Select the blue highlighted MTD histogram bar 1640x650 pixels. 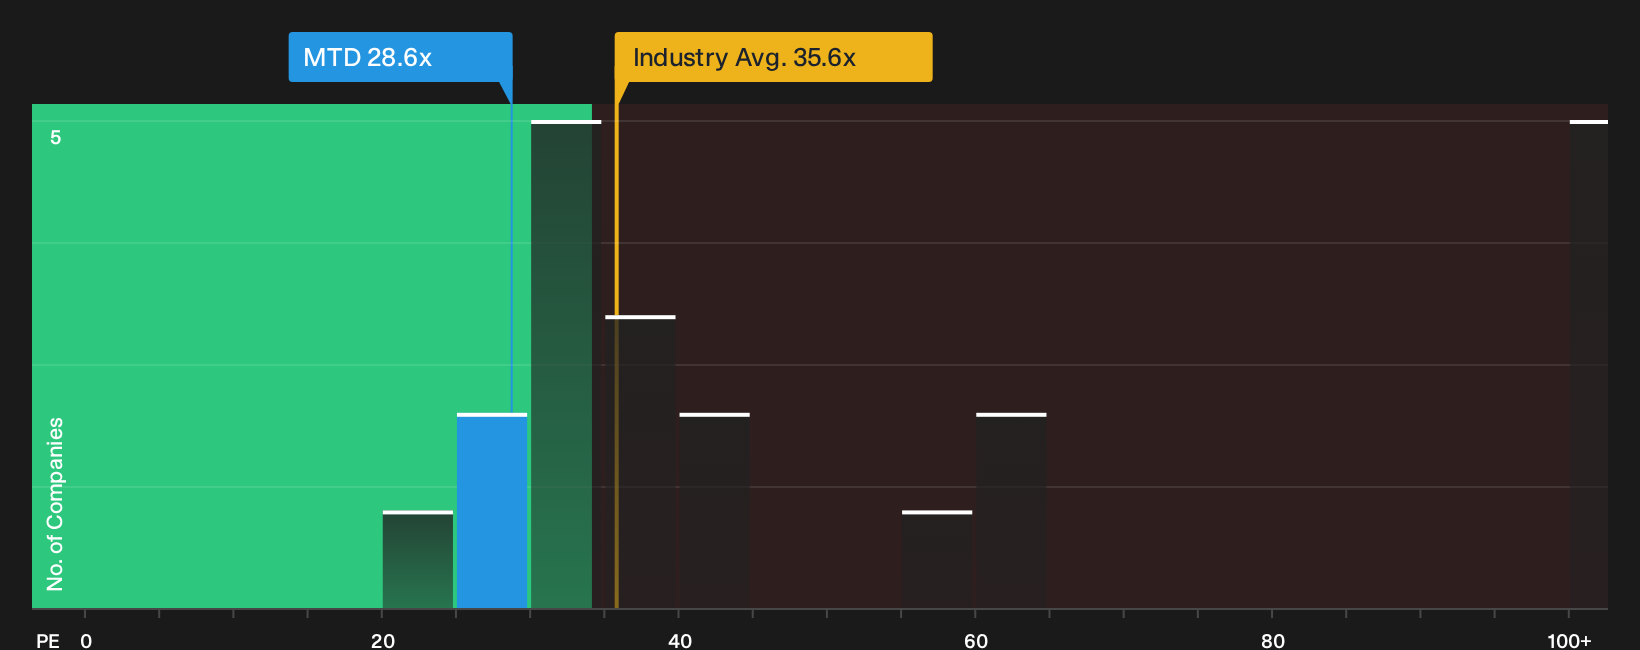click(x=492, y=511)
